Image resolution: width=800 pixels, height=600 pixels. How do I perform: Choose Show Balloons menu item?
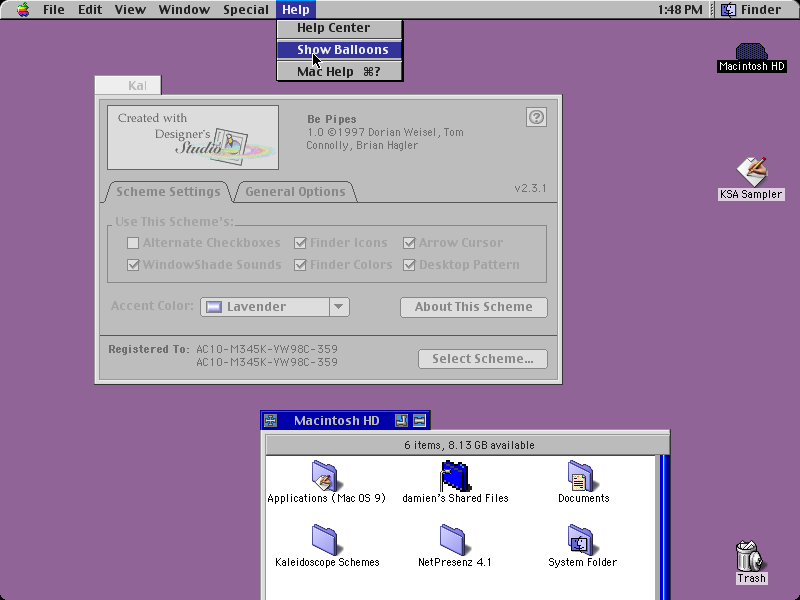click(x=340, y=49)
